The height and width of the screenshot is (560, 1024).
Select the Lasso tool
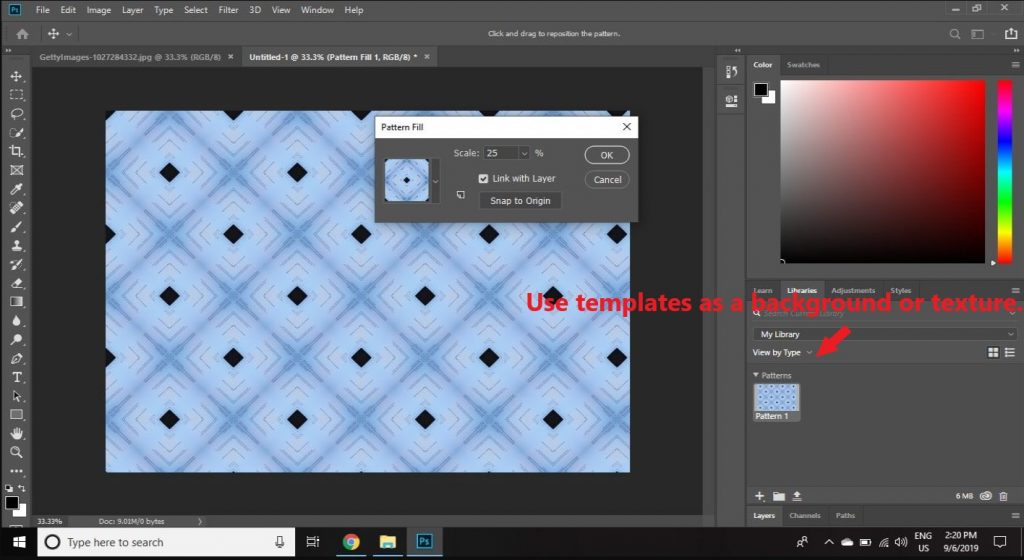click(x=16, y=114)
